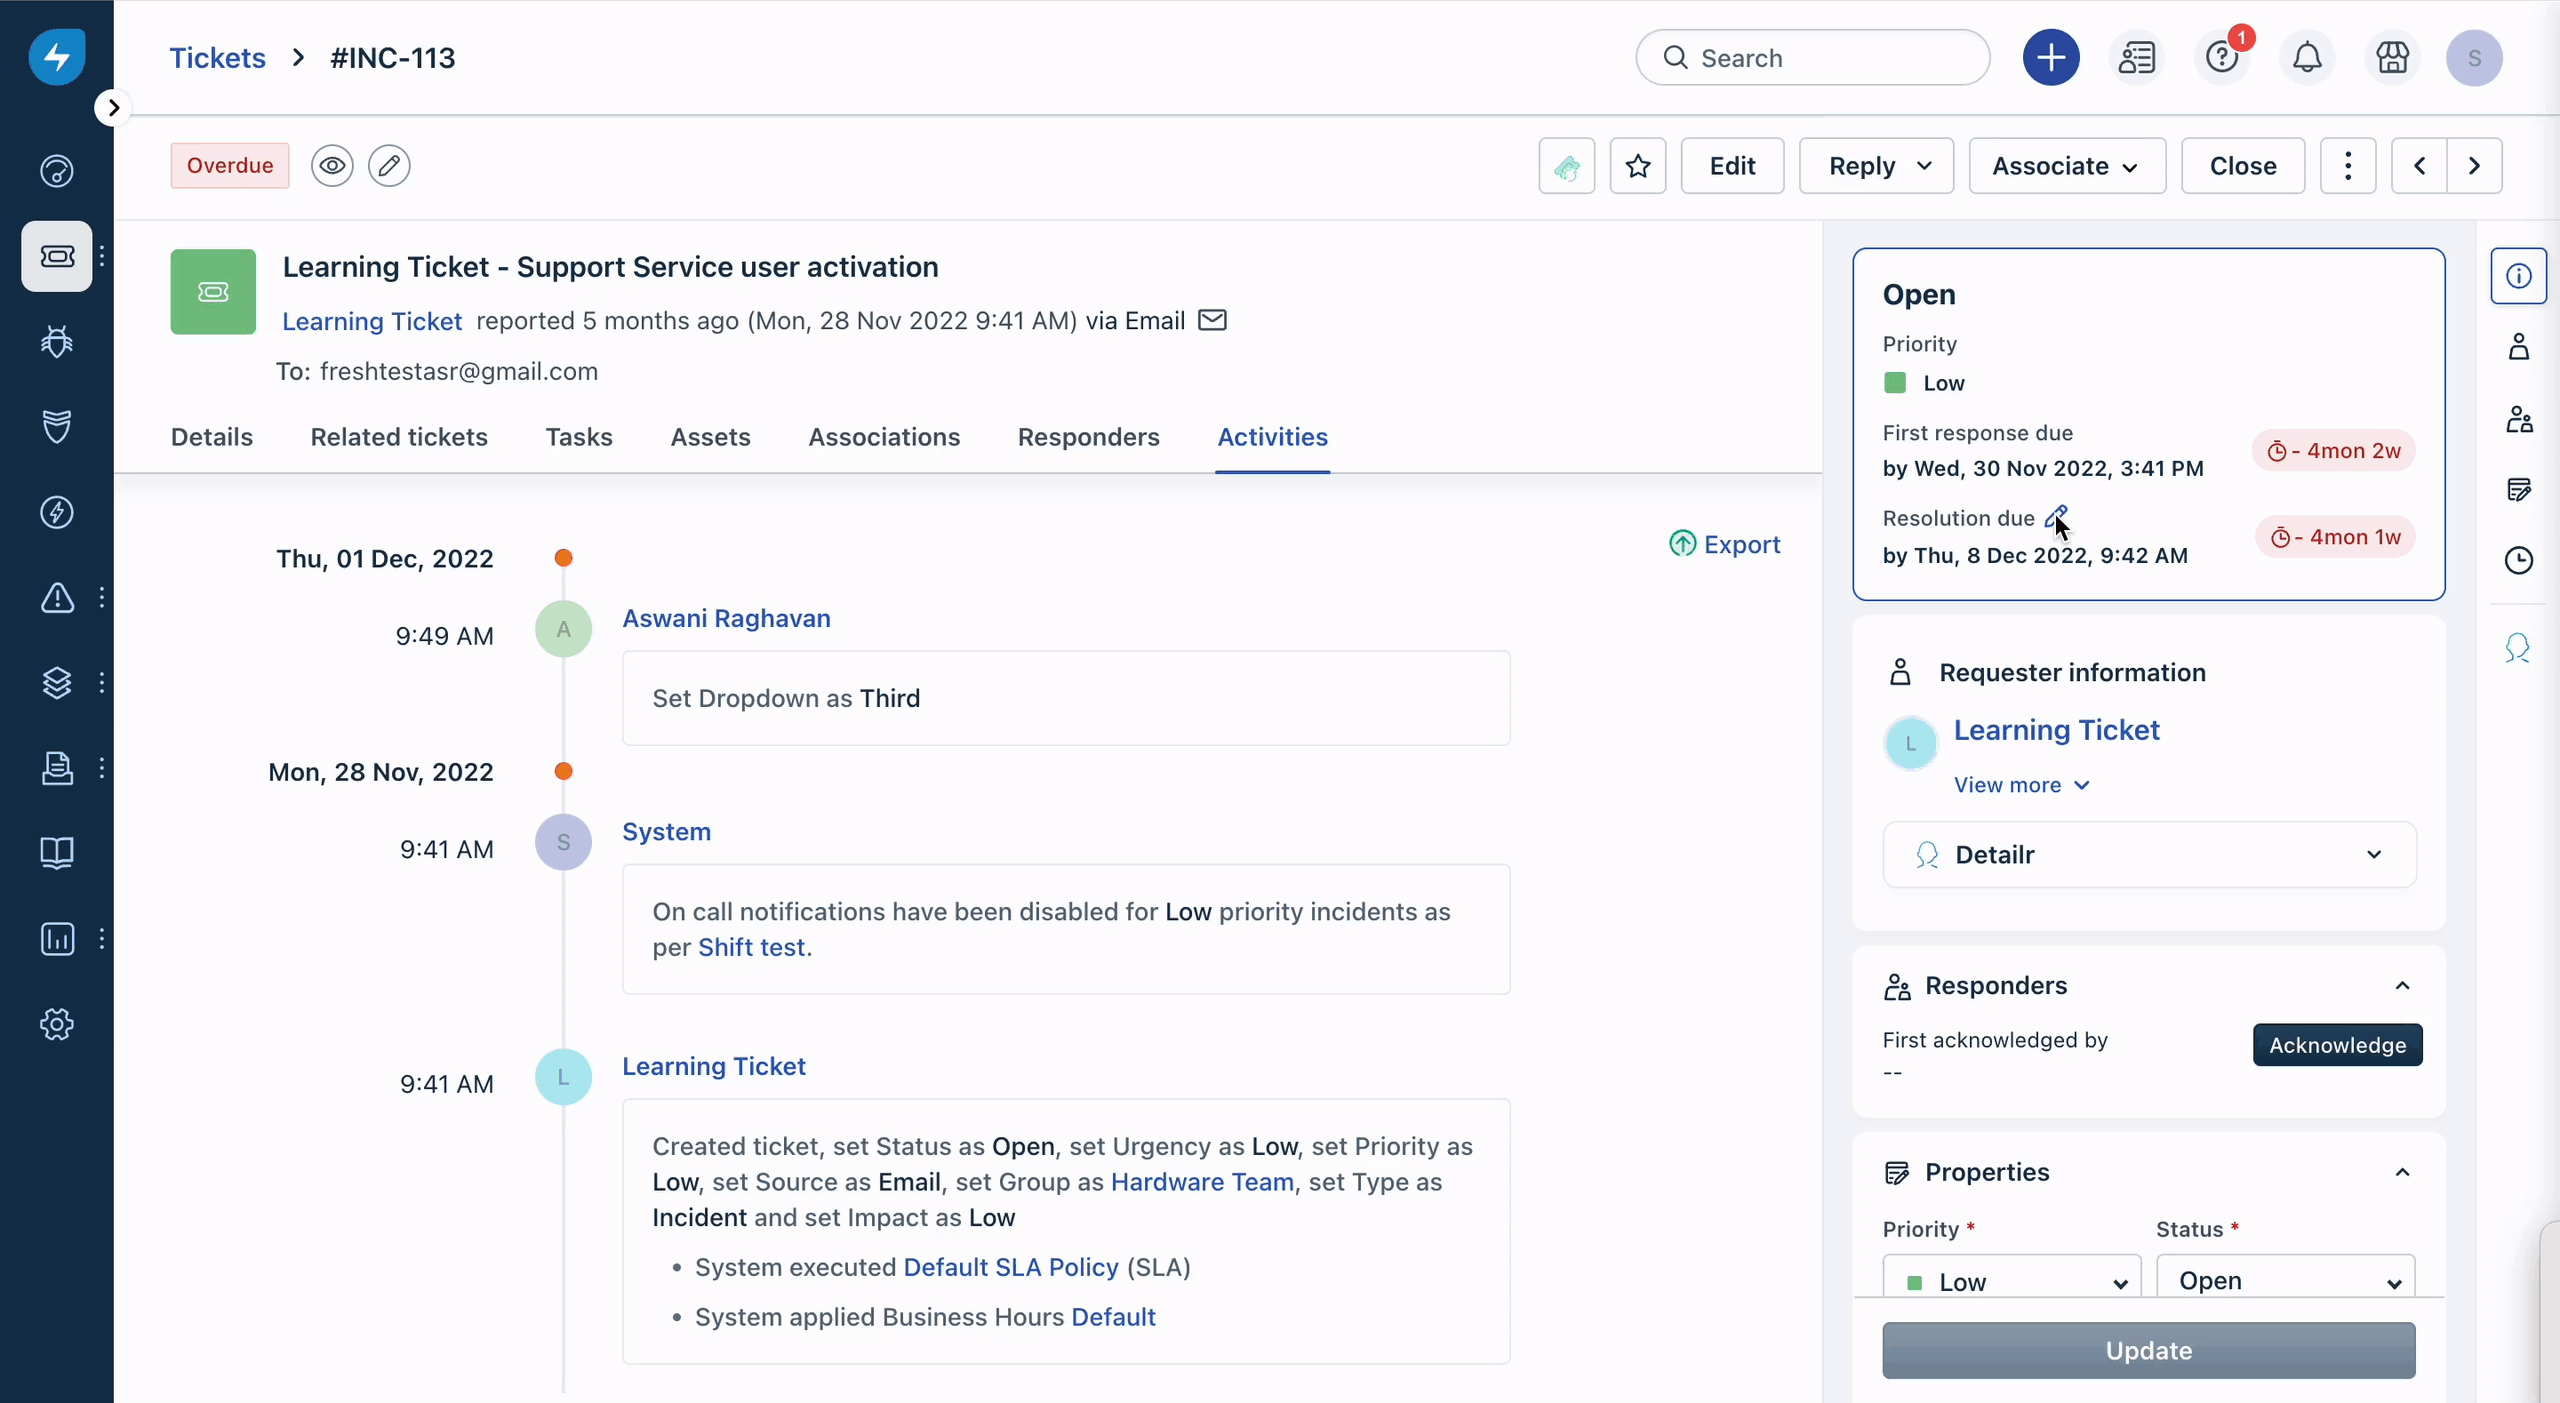
Task: Click the search input field
Action: point(1814,57)
